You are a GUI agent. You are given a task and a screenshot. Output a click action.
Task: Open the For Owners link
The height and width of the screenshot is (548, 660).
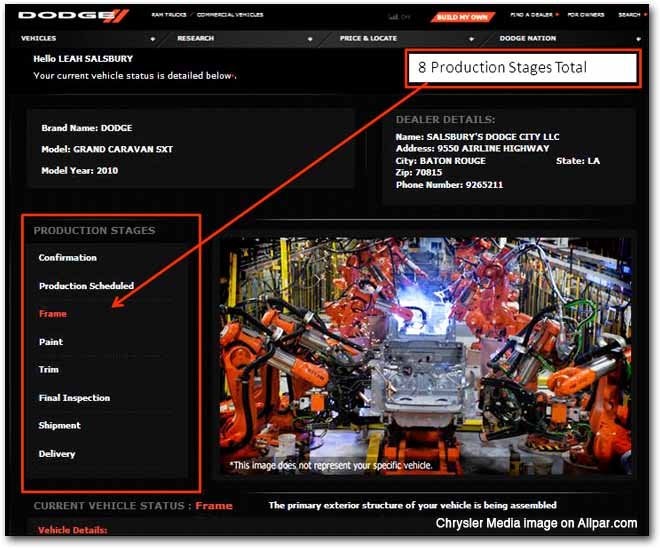(x=585, y=15)
